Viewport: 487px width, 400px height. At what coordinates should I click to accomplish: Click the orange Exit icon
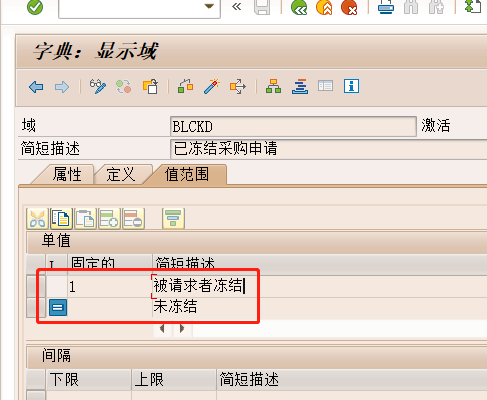point(324,7)
